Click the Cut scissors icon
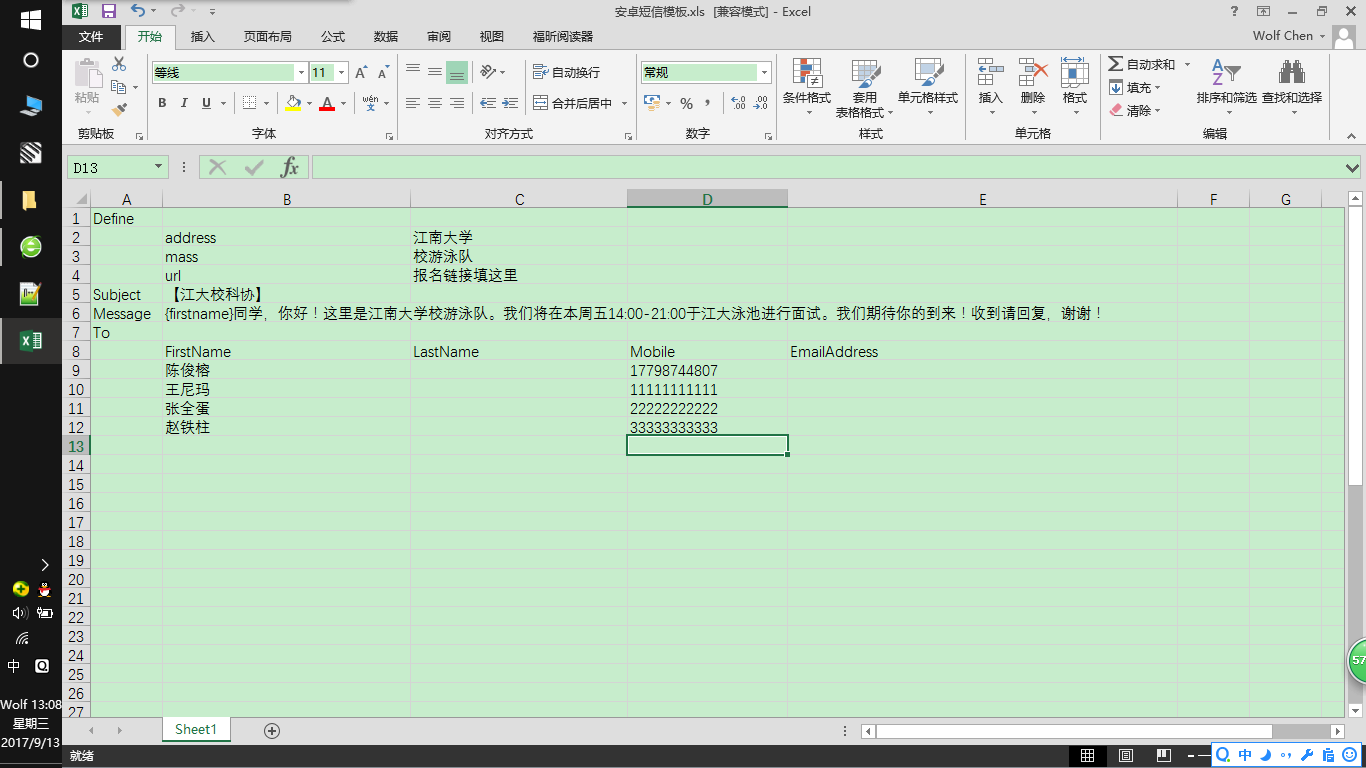Viewport: 1366px width, 768px height. (x=120, y=64)
